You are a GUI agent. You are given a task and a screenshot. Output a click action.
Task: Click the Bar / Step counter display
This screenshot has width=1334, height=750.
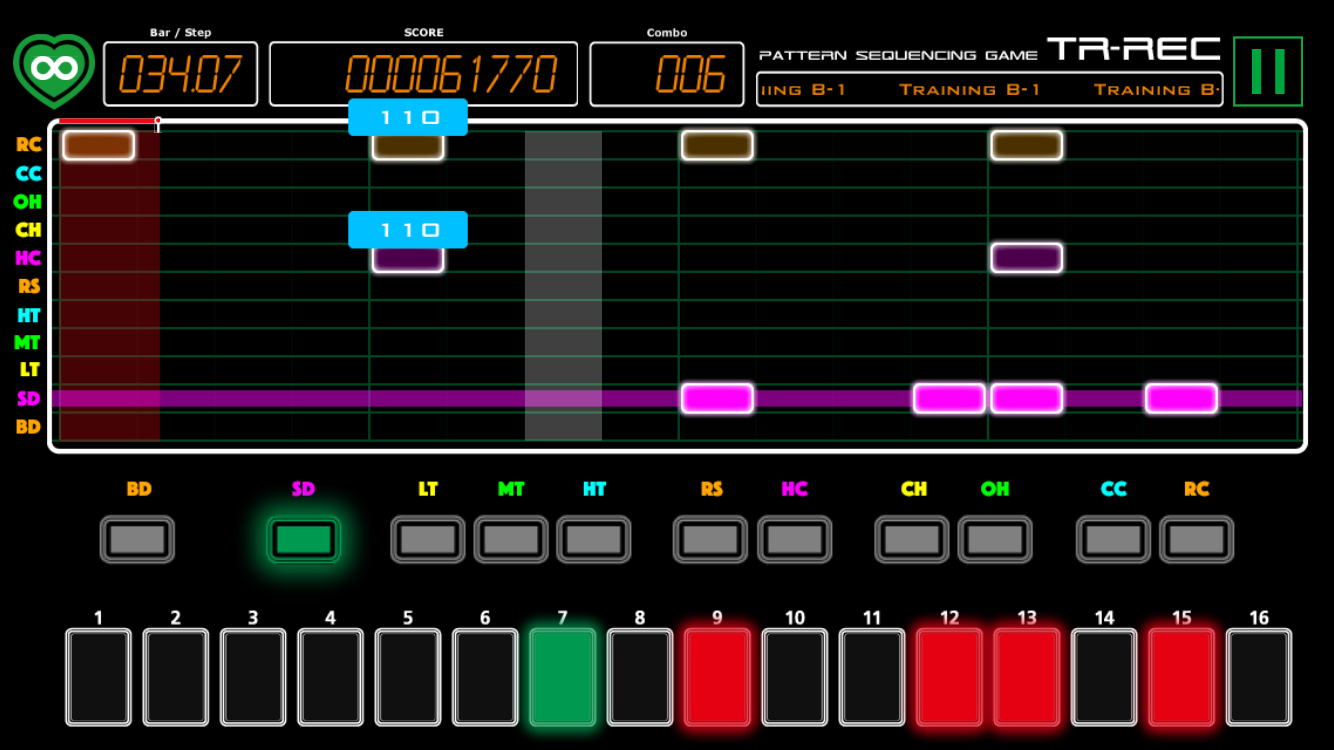point(181,73)
